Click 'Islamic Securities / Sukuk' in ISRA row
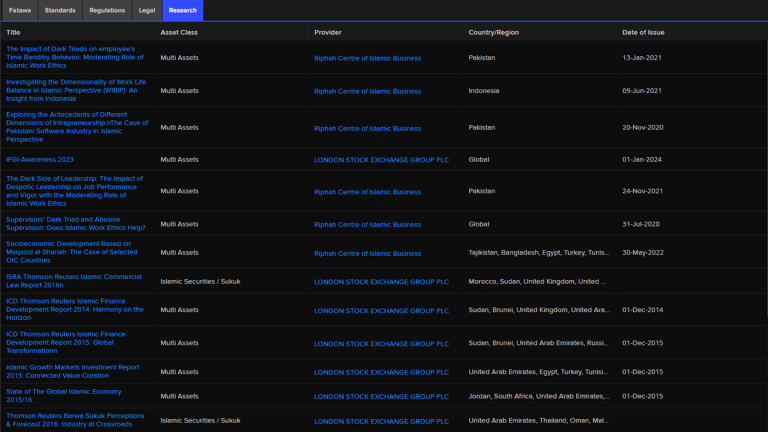The height and width of the screenshot is (432, 768). (x=200, y=282)
